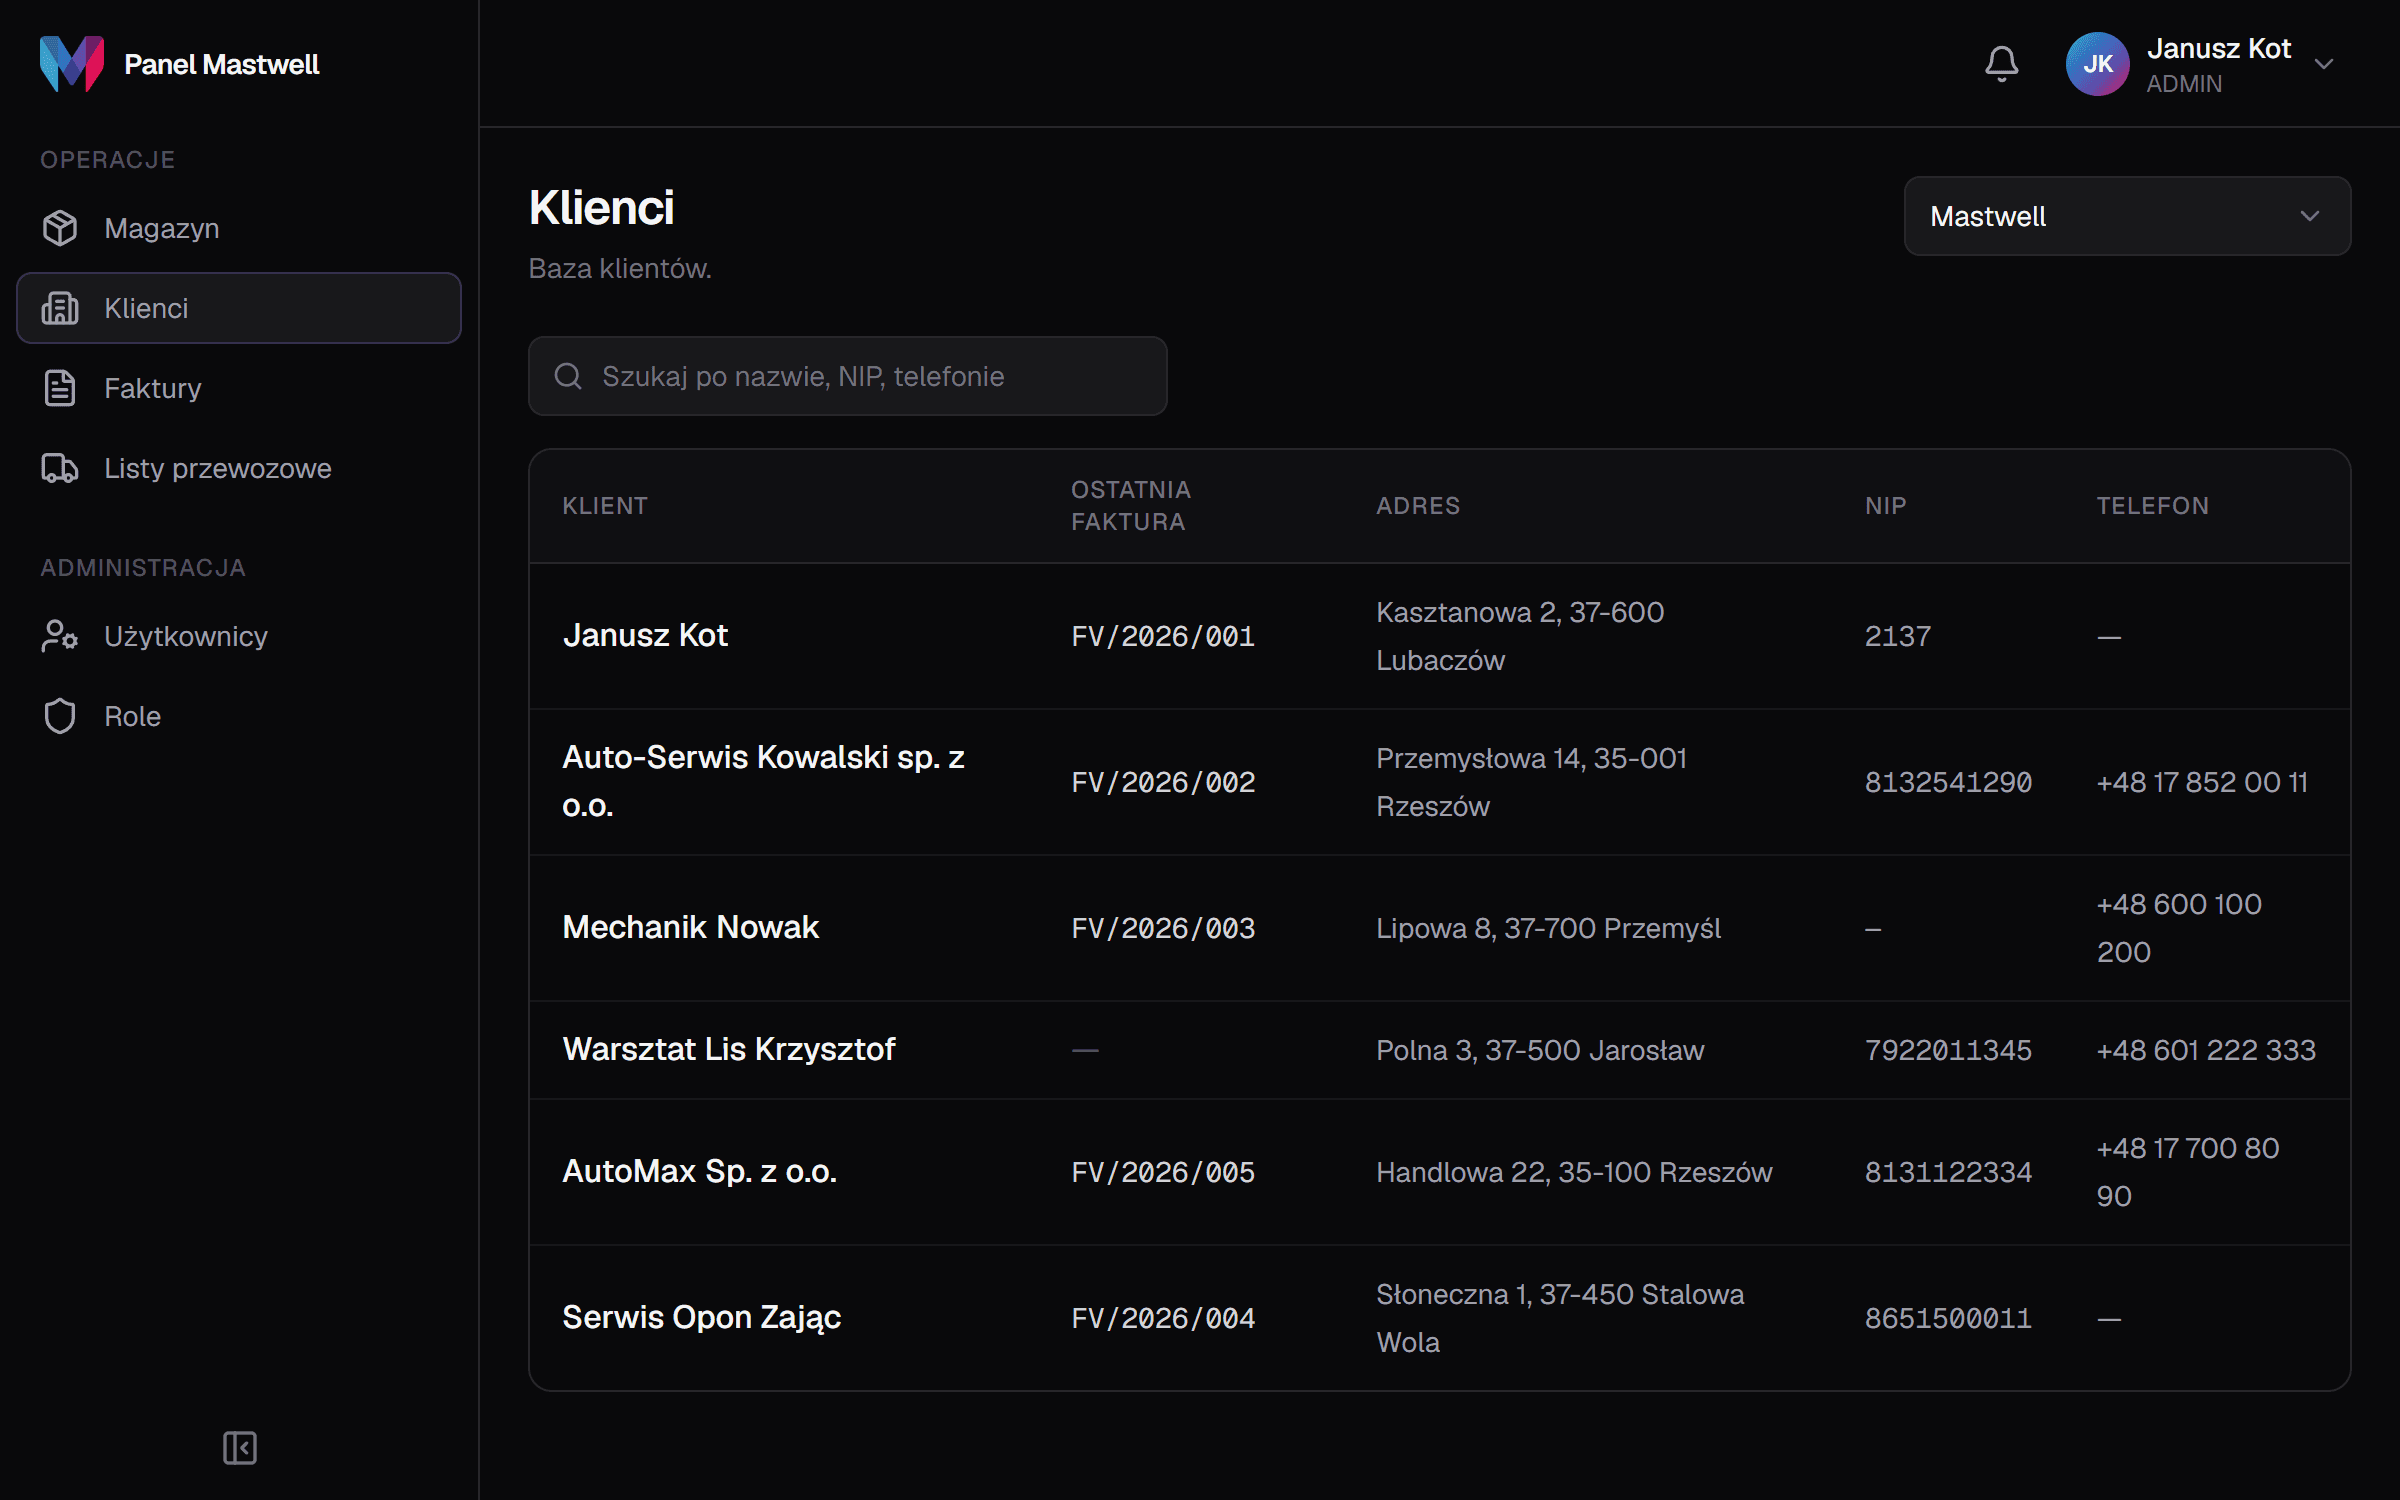Click invoice FV/2026/005

tap(1163, 1172)
